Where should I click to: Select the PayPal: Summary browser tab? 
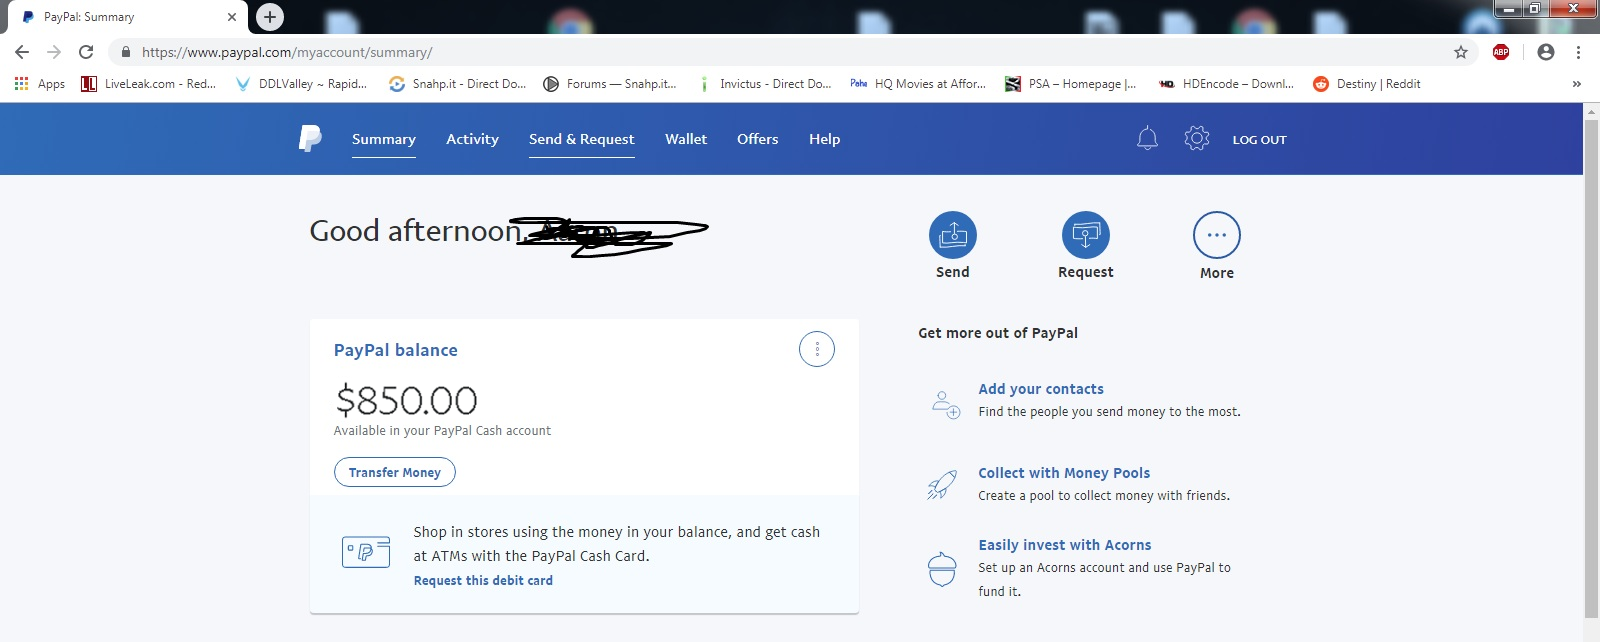coord(128,17)
